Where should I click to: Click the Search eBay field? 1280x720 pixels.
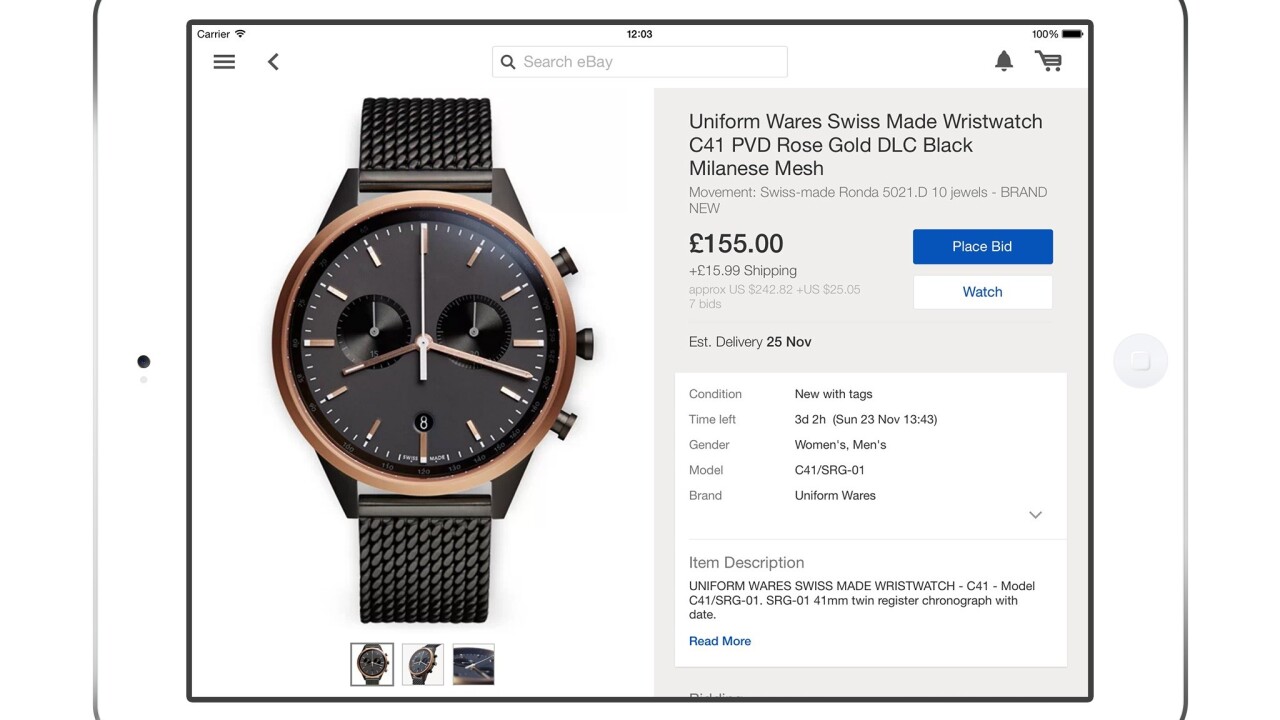pyautogui.click(x=640, y=62)
